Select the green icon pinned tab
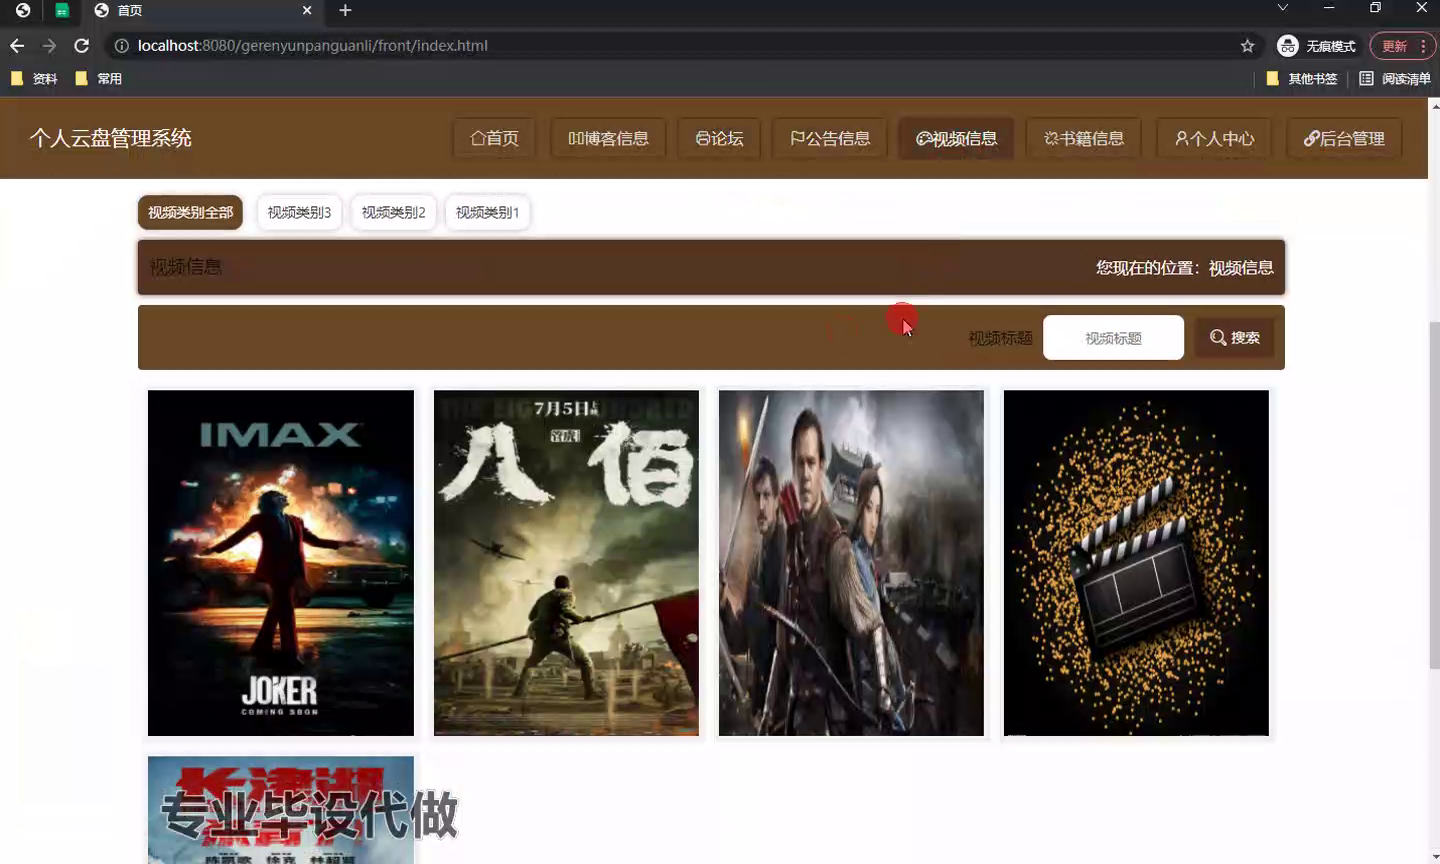The width and height of the screenshot is (1440, 864). coord(62,10)
